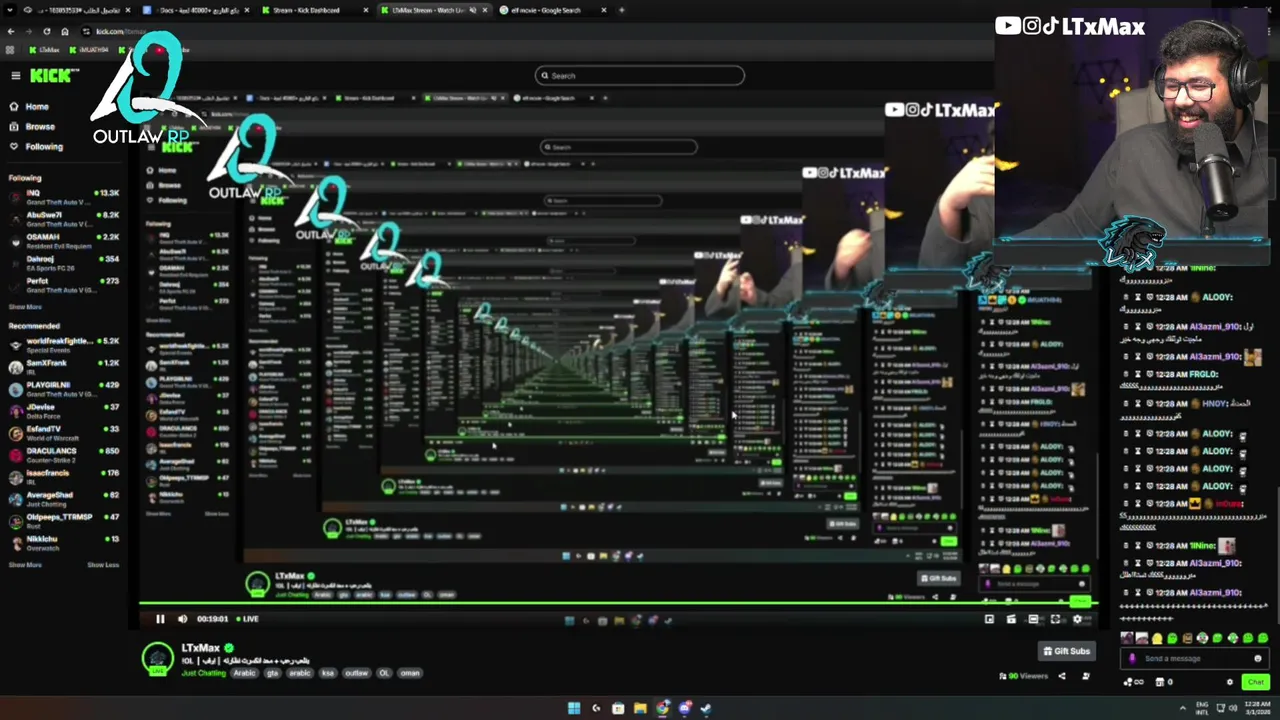1280x720 pixels.
Task: Open the LTxMax bookmark
Action: (x=45, y=49)
